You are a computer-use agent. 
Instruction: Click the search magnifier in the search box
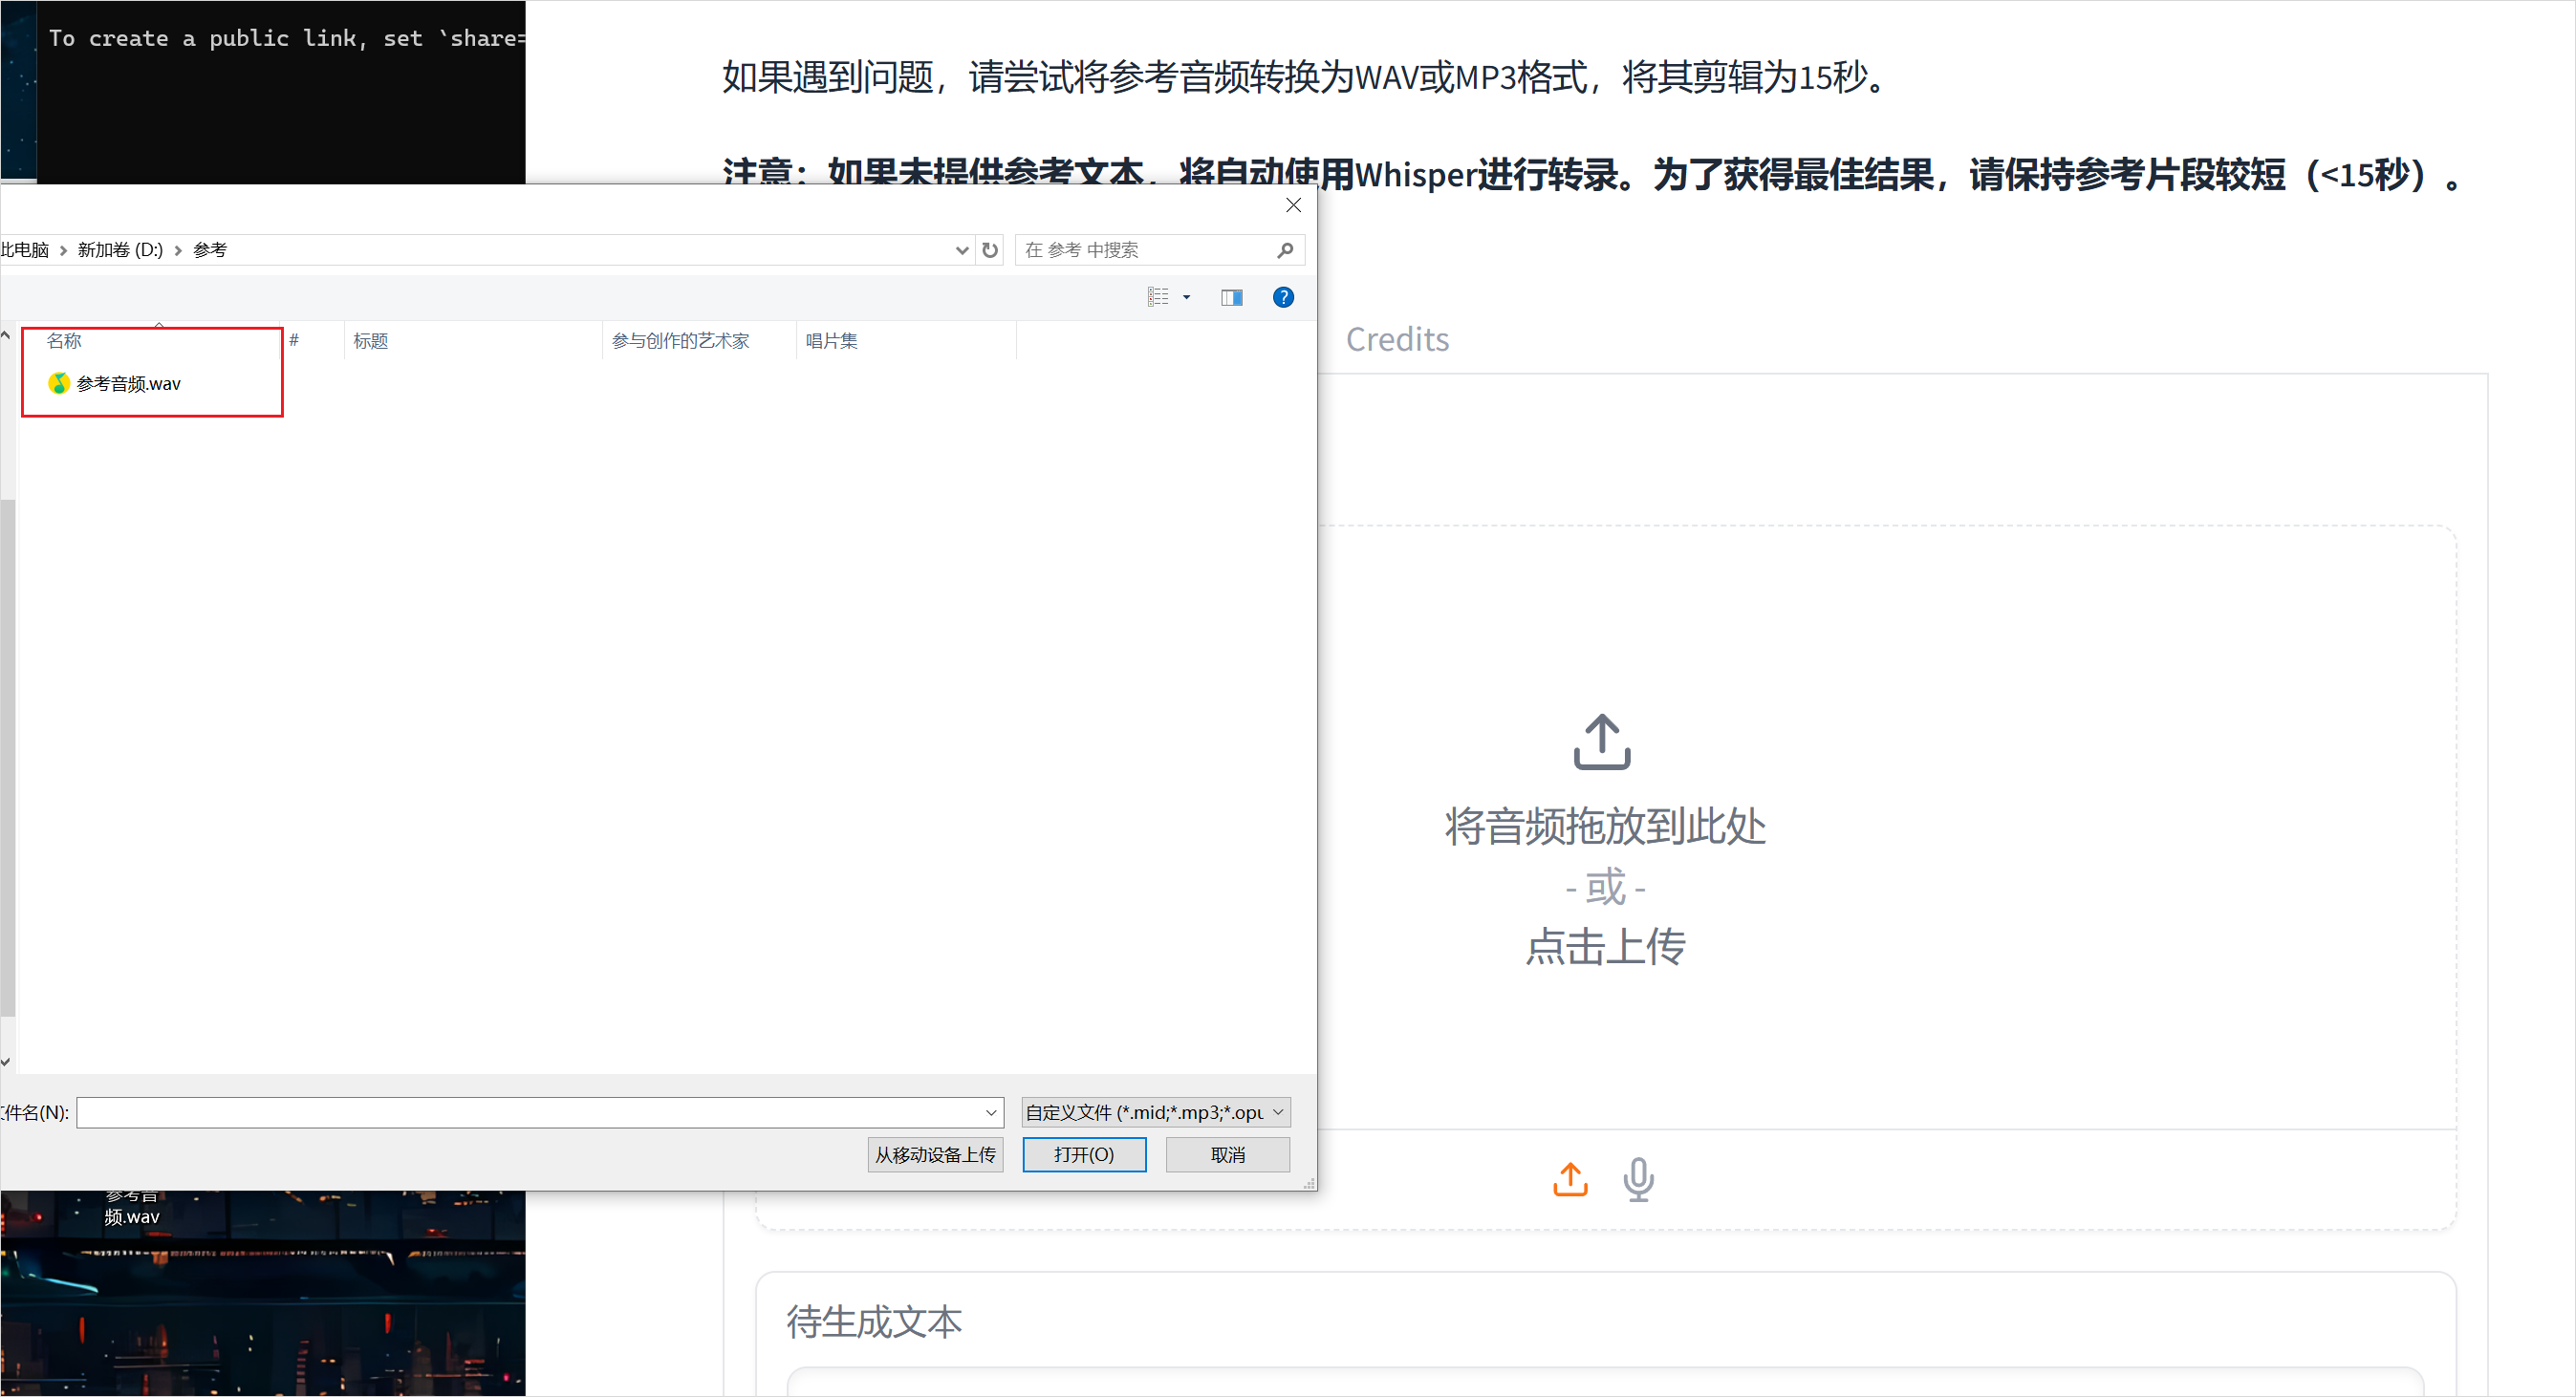pos(1285,249)
